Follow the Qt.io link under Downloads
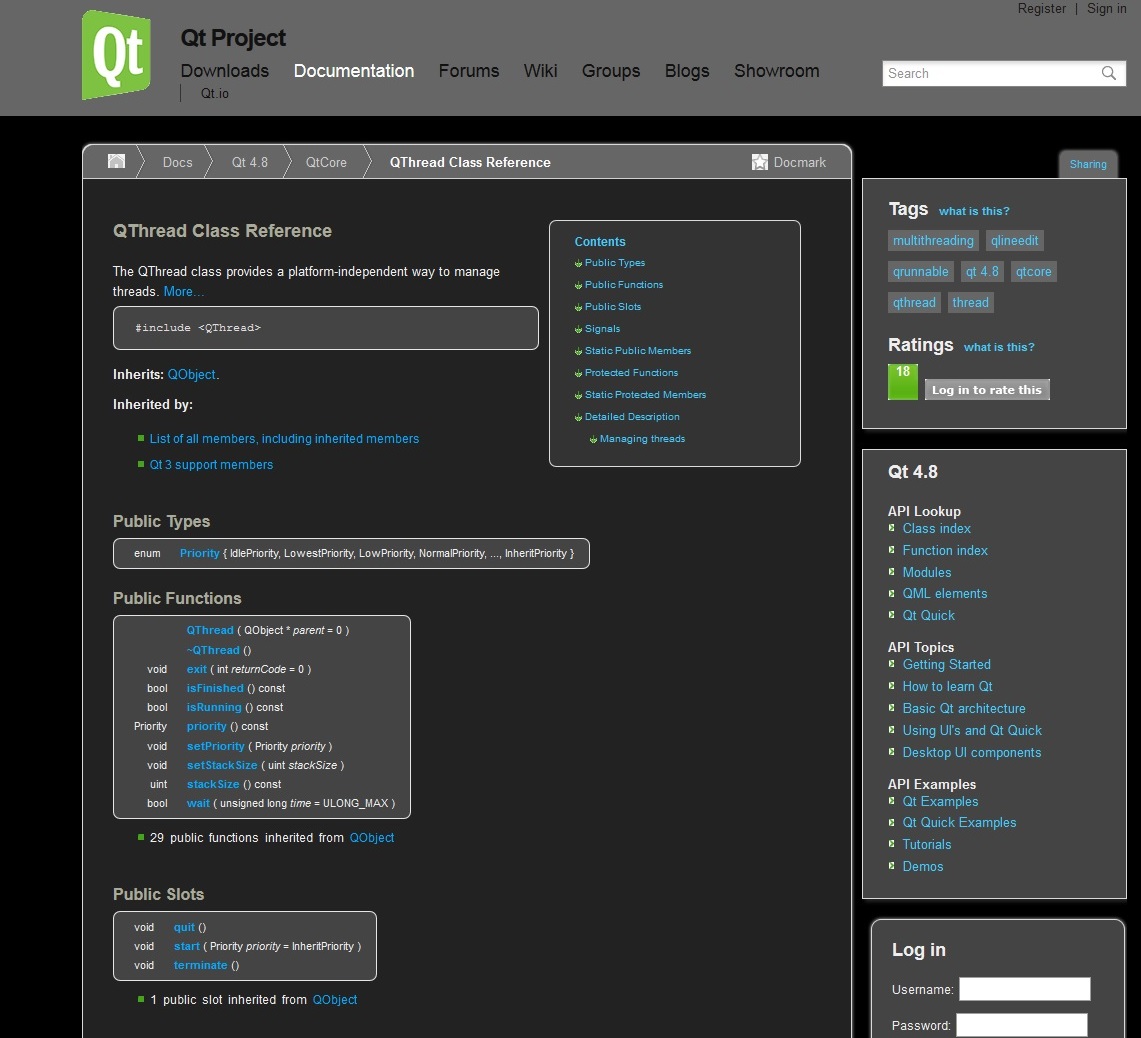The width and height of the screenshot is (1141, 1038). click(215, 93)
